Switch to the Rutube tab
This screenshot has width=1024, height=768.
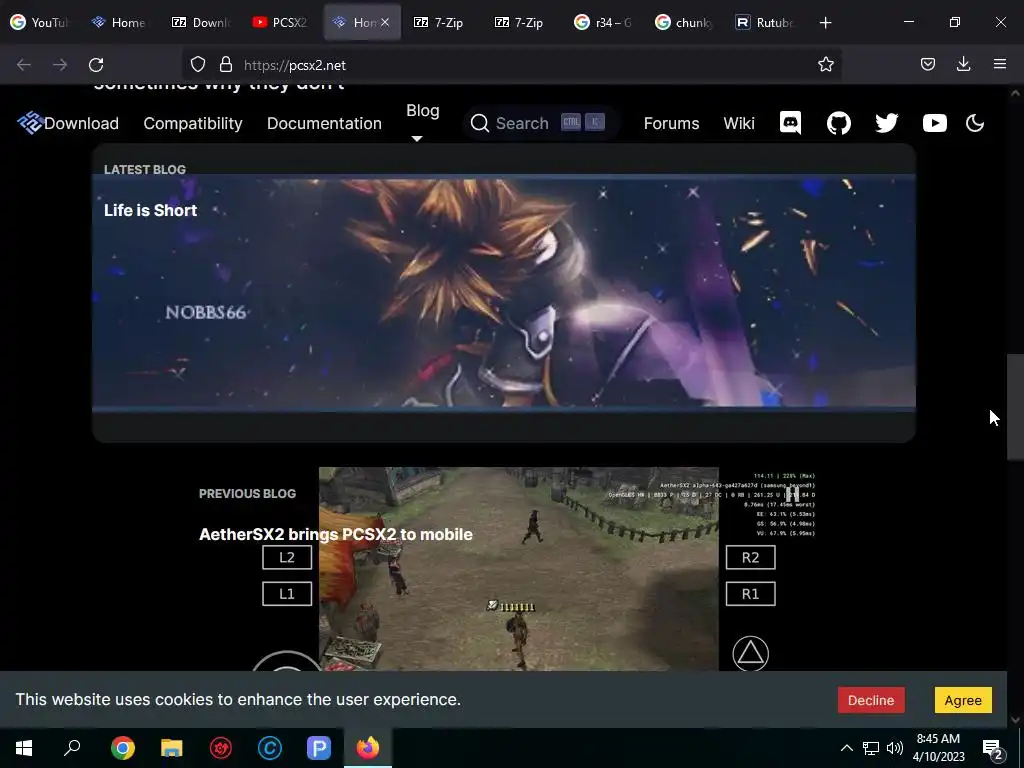[x=764, y=23]
